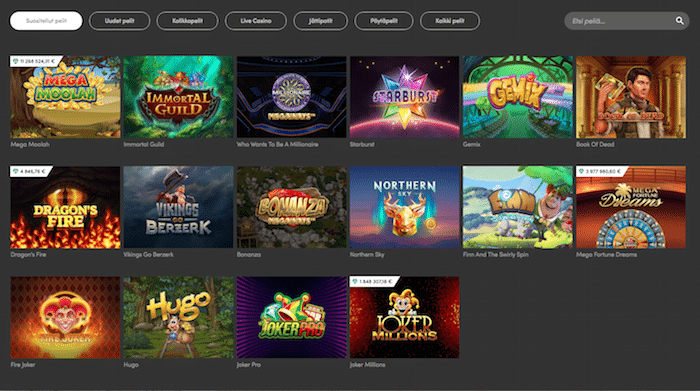This screenshot has height=391, width=700.
Task: Click the Joker Millions jackpot badge
Action: 373,282
